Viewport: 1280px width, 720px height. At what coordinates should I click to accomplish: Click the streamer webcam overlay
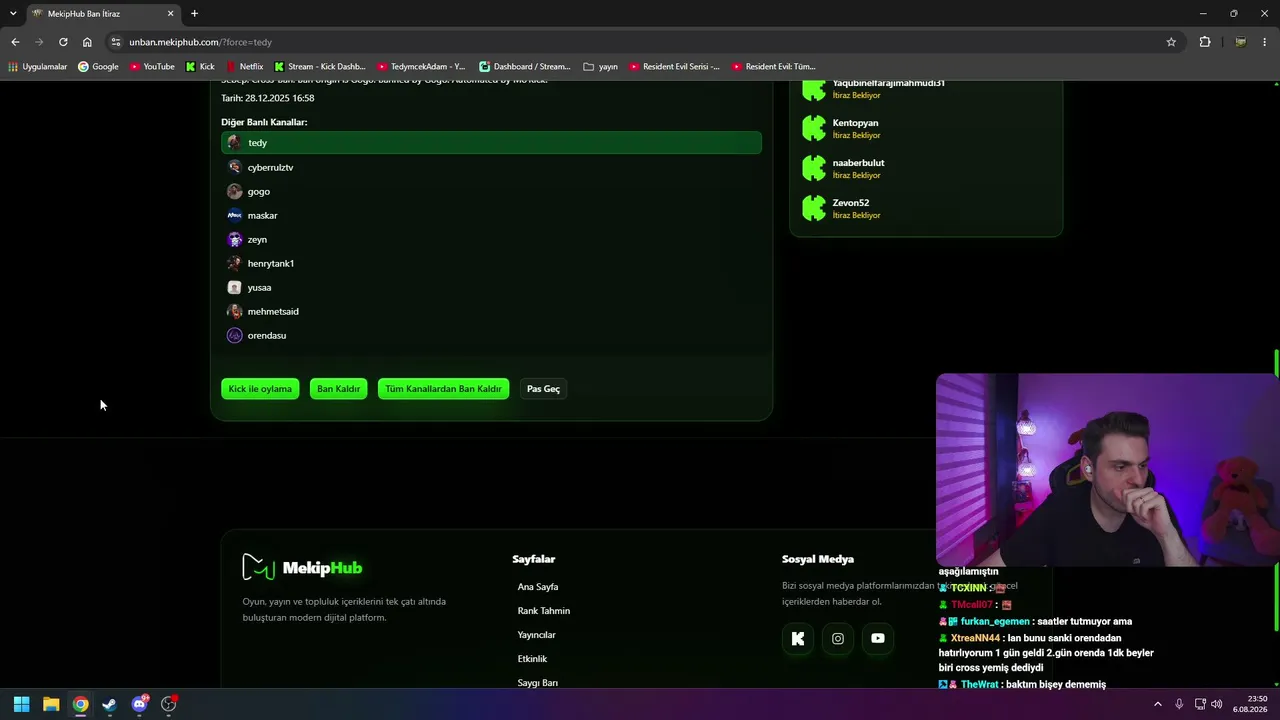click(x=1107, y=470)
